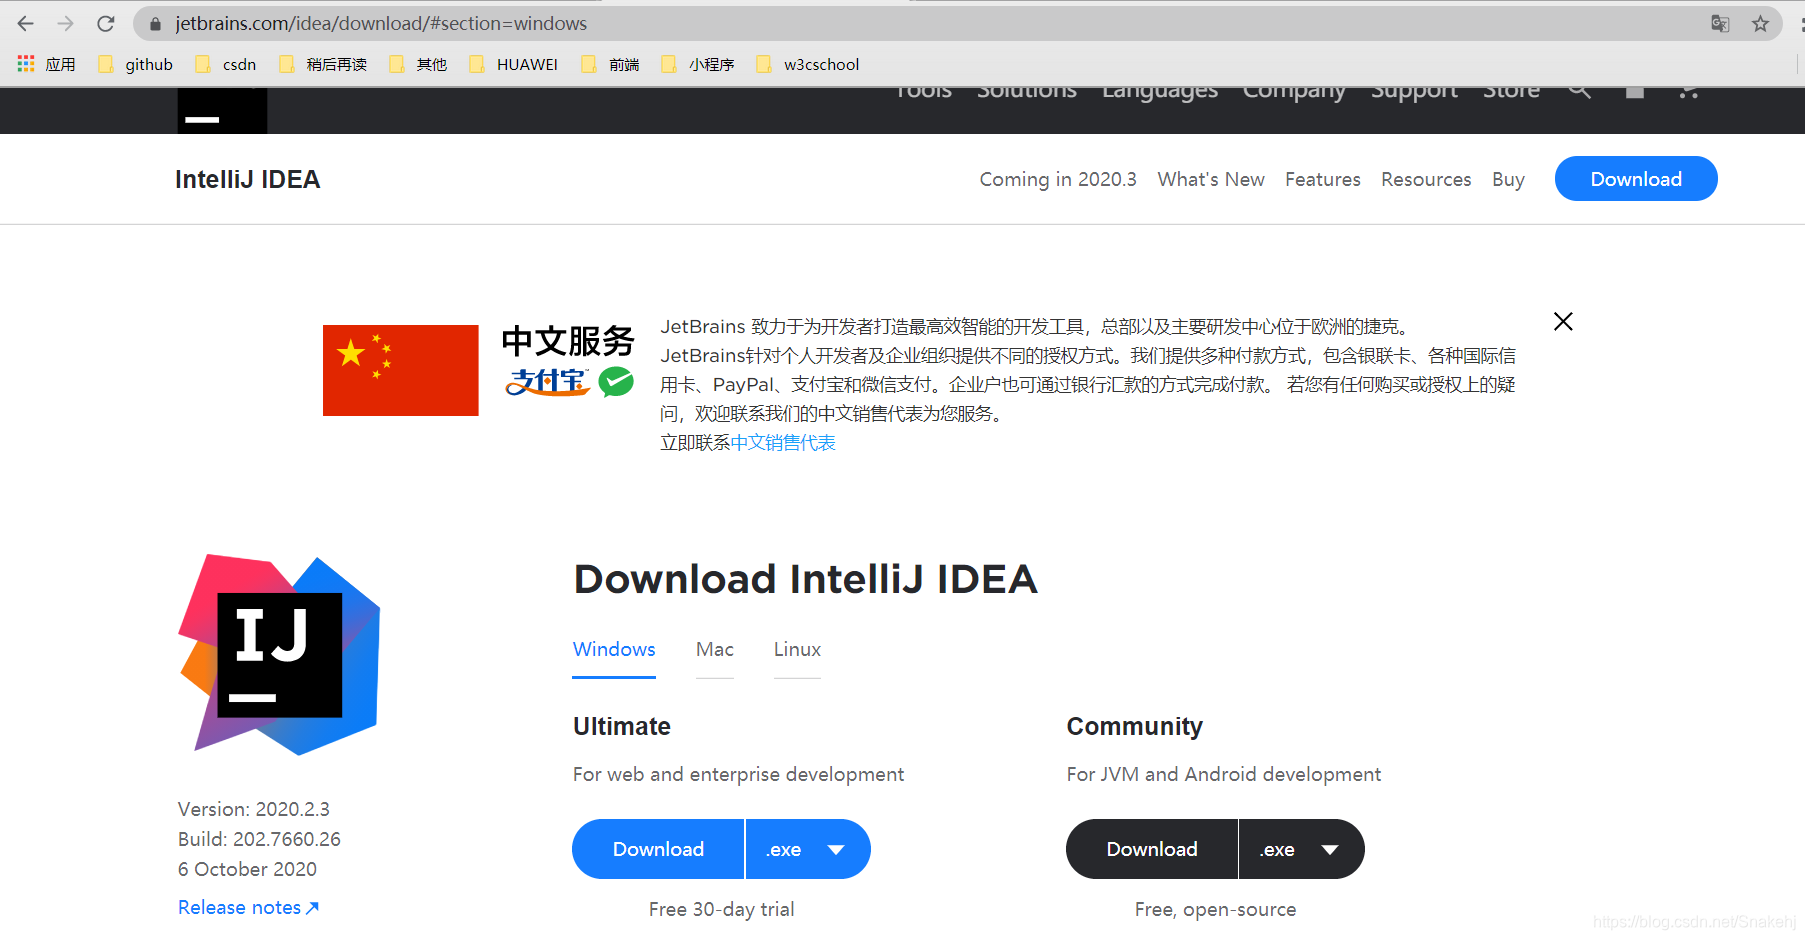Click the WeChat Pay green icon
The image size is (1805, 940).
point(616,382)
